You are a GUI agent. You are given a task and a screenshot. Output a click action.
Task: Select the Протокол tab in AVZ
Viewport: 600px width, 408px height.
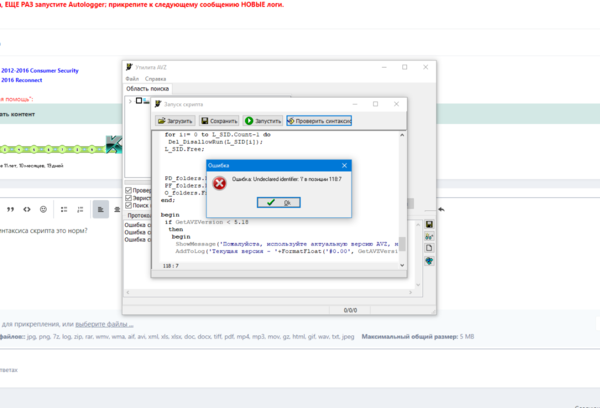pyautogui.click(x=138, y=215)
